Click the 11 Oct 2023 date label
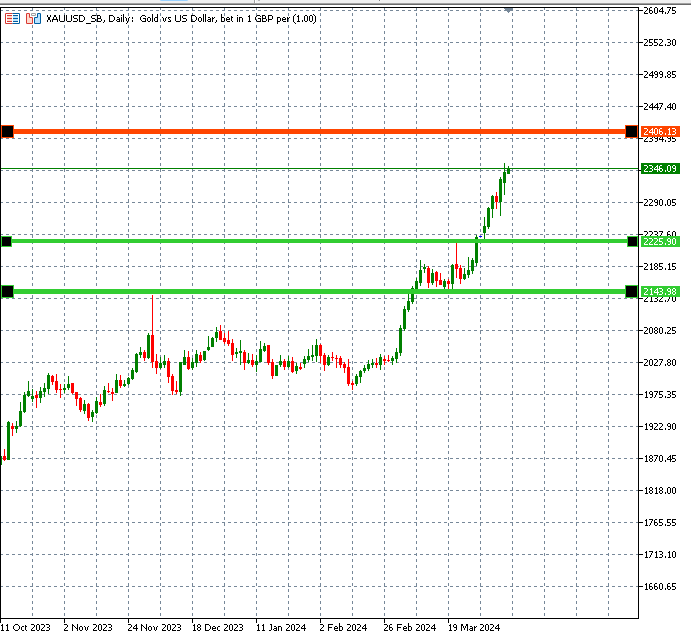The image size is (691, 637). (25, 628)
